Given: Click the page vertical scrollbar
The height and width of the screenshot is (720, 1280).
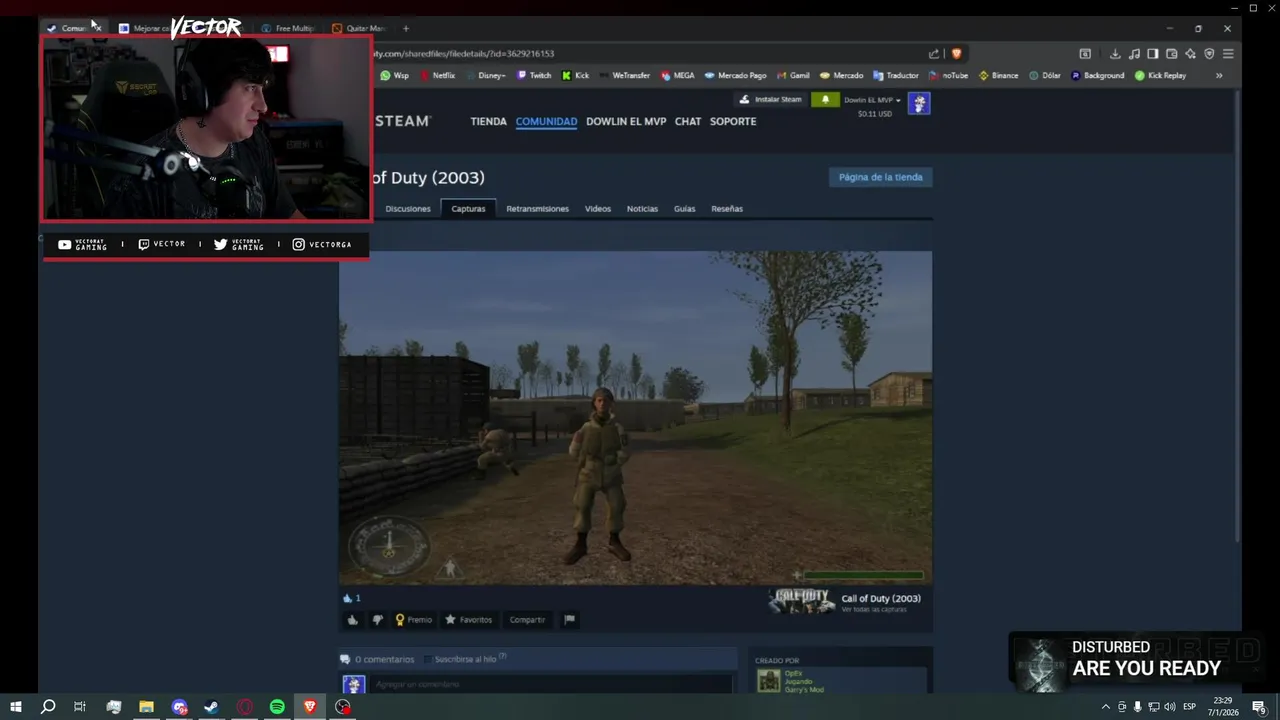Looking at the screenshot, I should (1239, 315).
